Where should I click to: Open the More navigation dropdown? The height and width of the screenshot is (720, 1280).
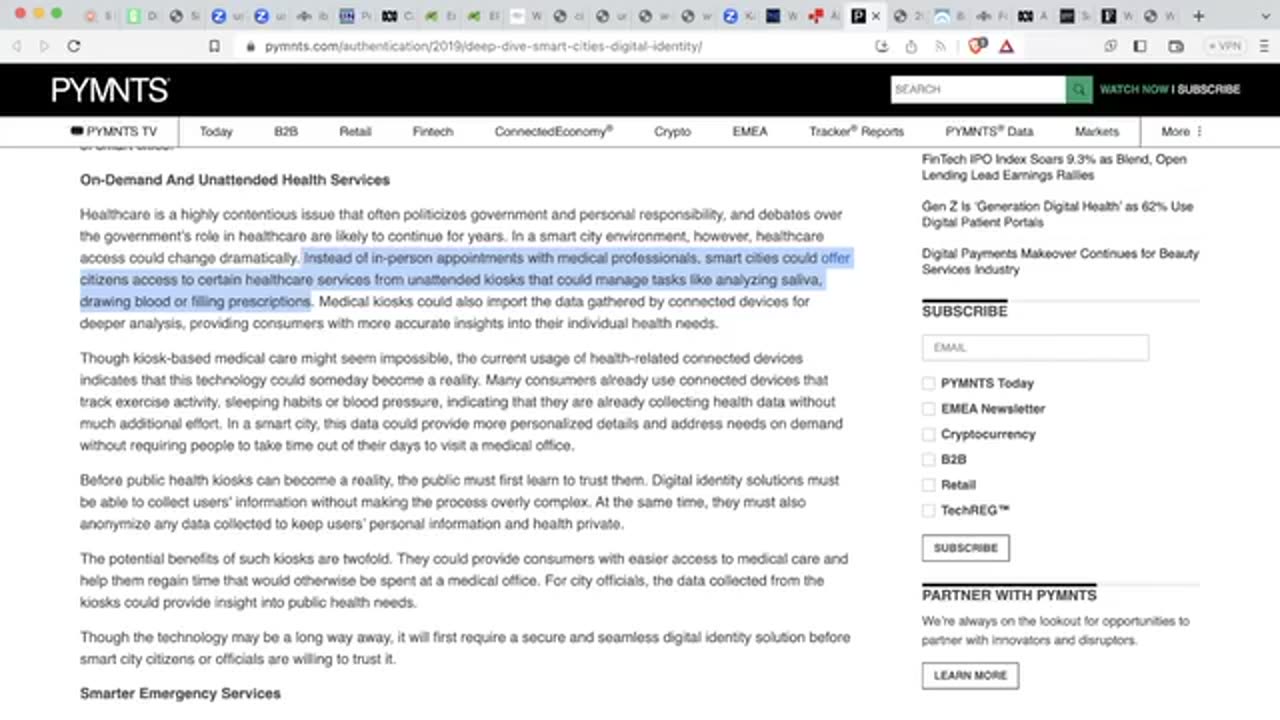pyautogui.click(x=1182, y=131)
